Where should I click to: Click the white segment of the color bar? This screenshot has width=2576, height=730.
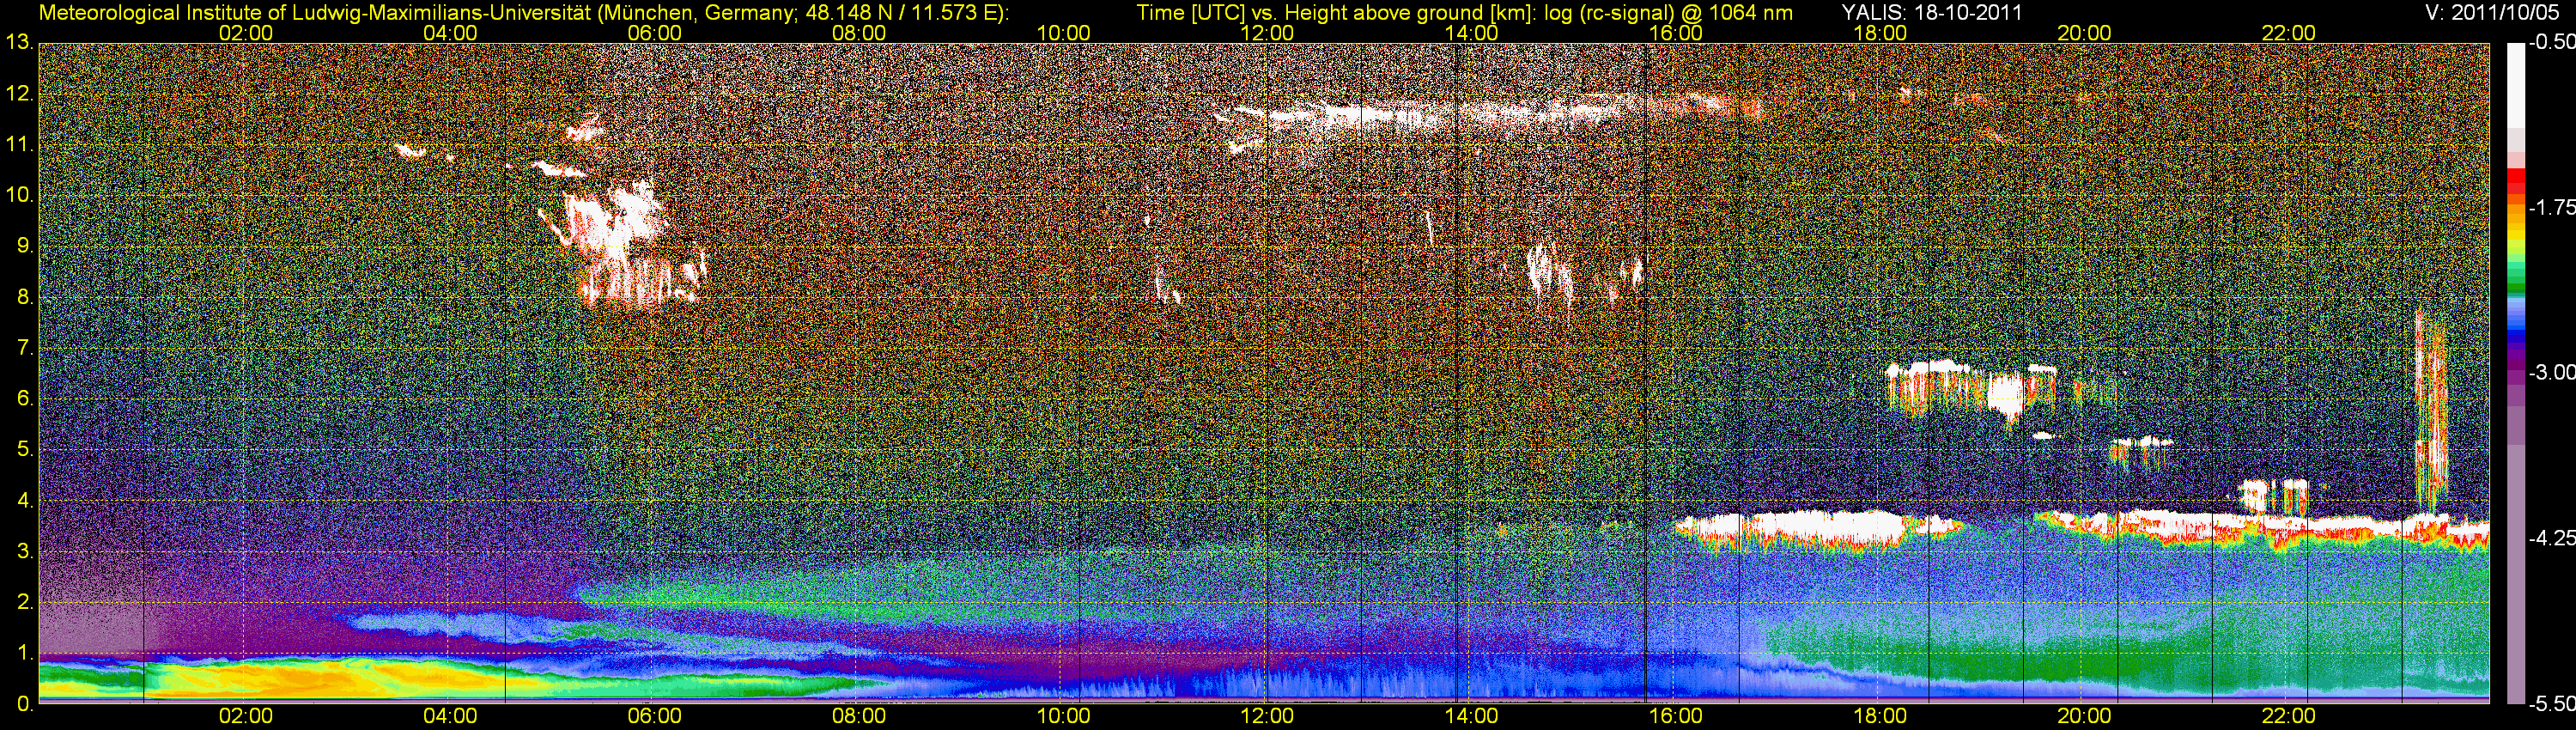point(2516,86)
